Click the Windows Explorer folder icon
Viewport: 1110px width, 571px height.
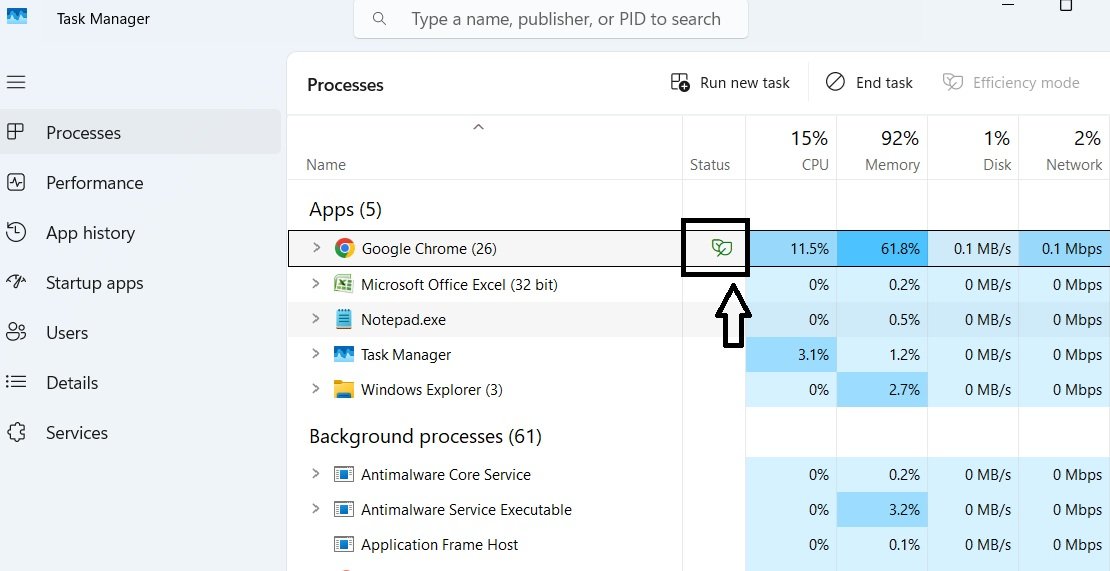point(343,390)
